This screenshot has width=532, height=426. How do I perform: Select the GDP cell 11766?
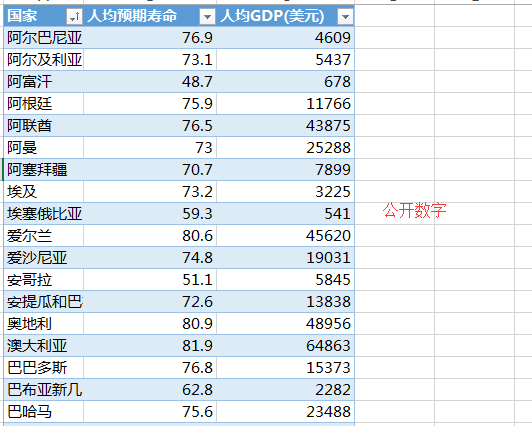(285, 104)
